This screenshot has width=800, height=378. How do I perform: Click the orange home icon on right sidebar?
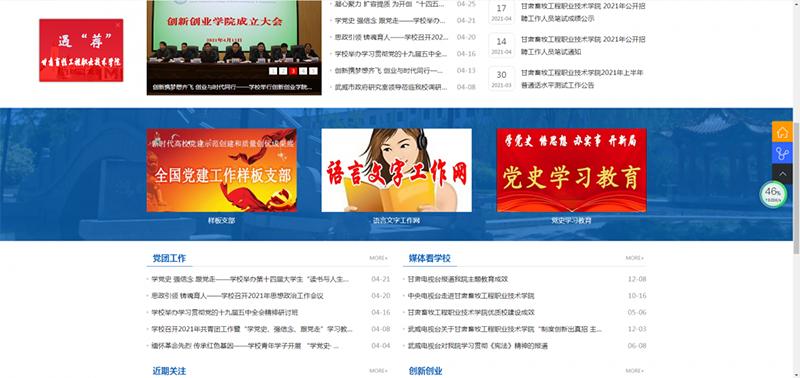tap(782, 132)
